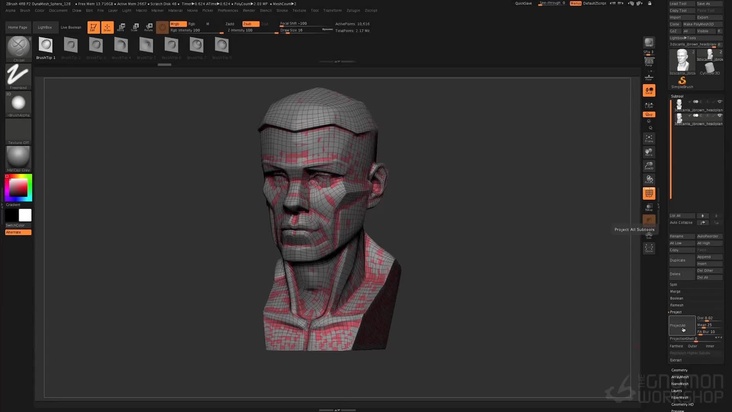Click the Zoom3D view icon
Viewport: 732px width, 412px height.
point(649,166)
